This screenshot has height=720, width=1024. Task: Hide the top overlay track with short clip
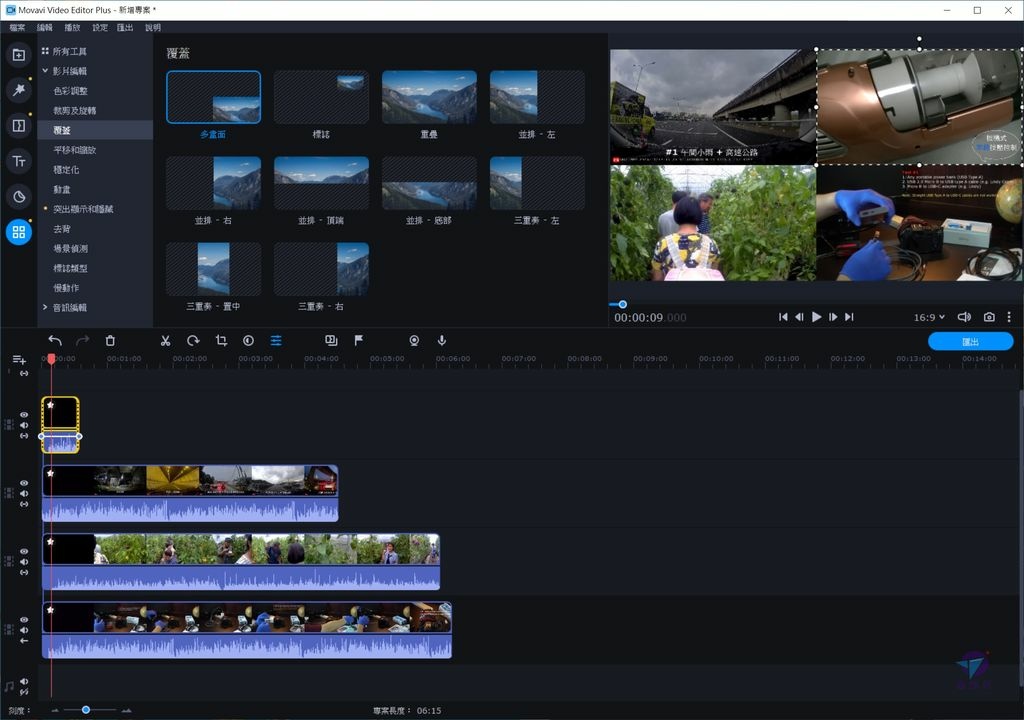pyautogui.click(x=24, y=415)
